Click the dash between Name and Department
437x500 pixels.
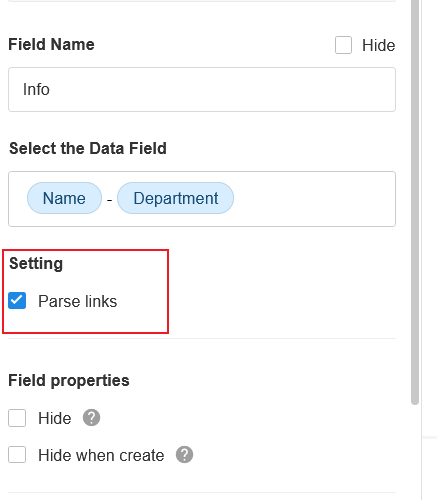coord(109,200)
